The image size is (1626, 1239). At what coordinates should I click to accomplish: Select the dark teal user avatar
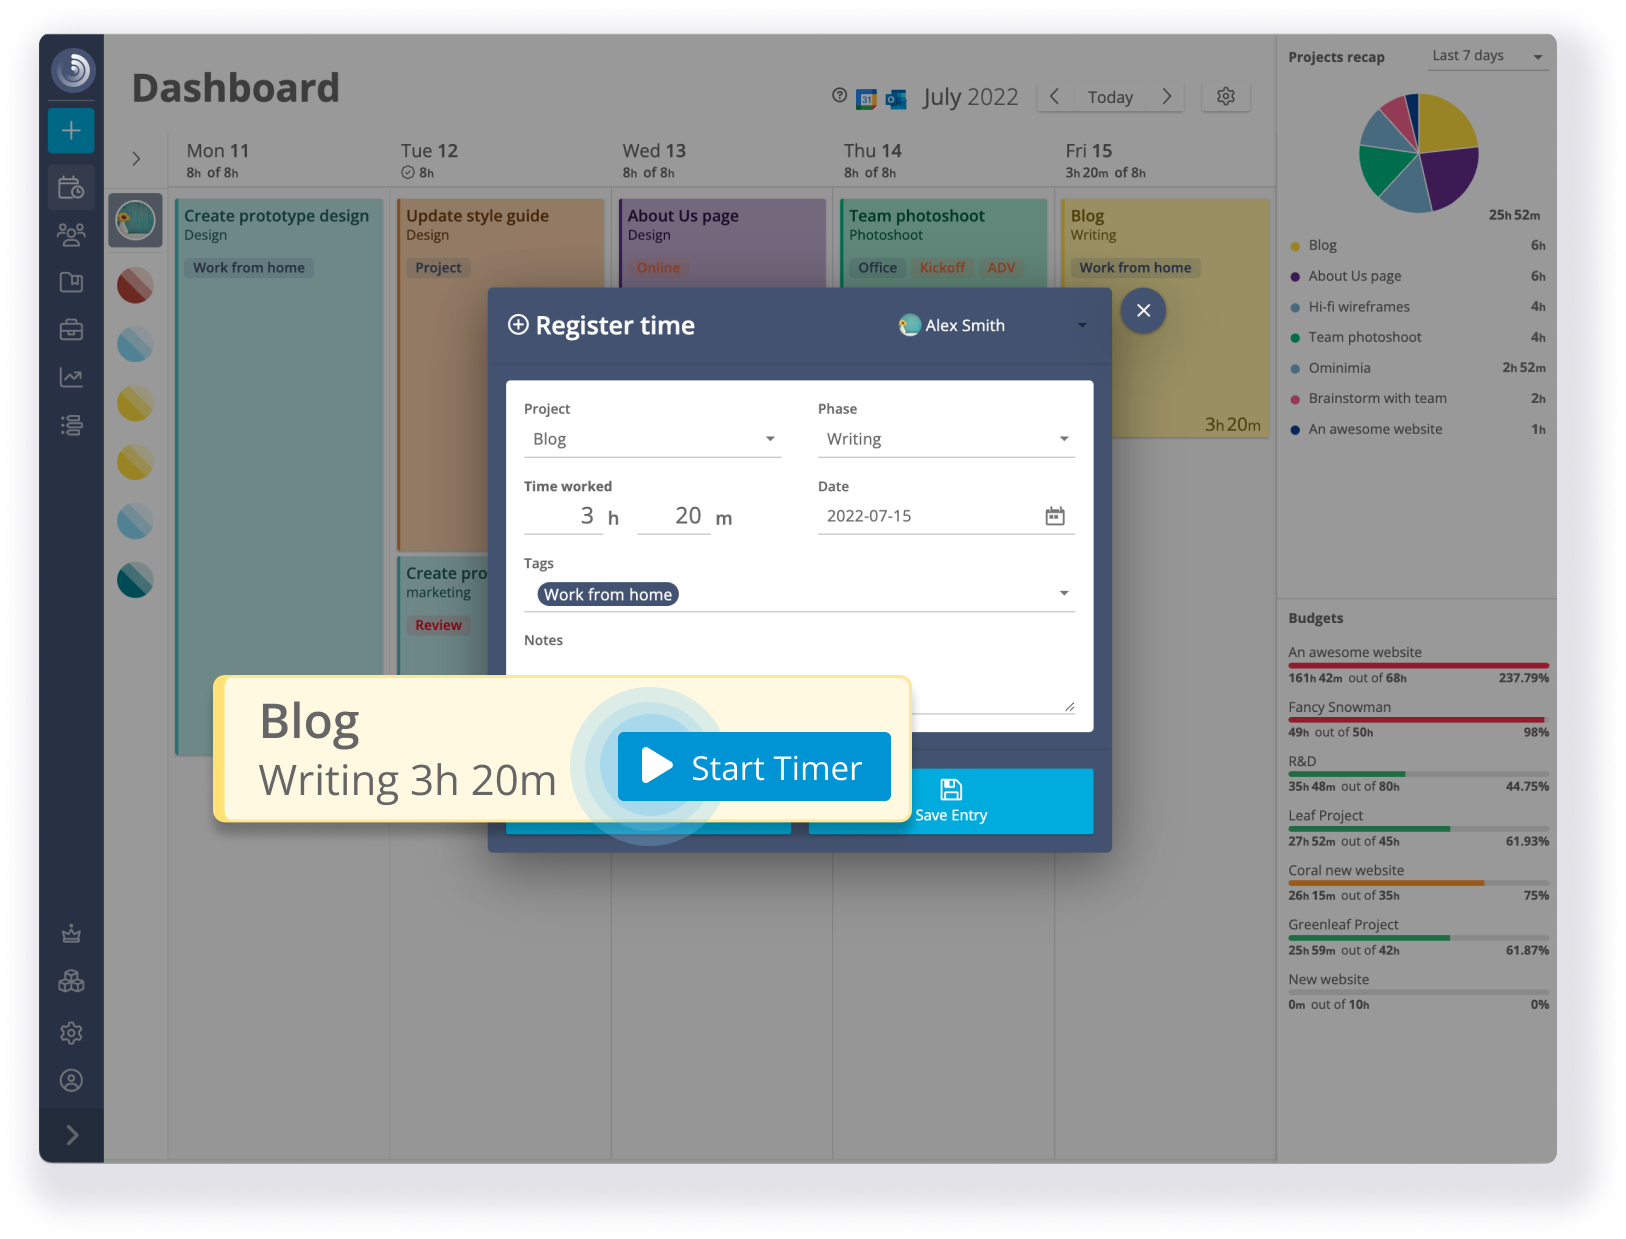pyautogui.click(x=135, y=579)
